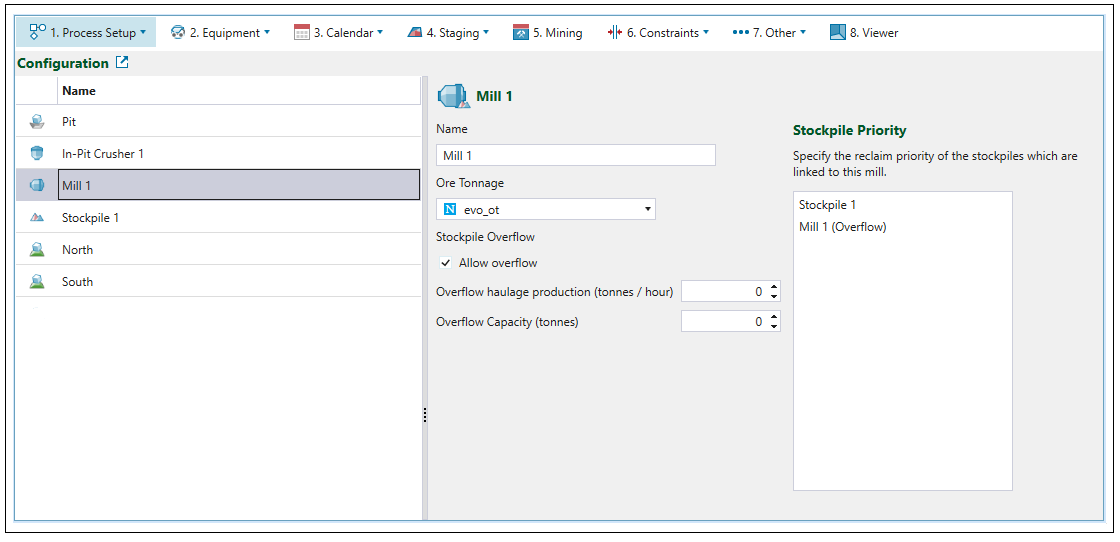Expand the 2. Equipment dropdown menu

click(x=220, y=33)
